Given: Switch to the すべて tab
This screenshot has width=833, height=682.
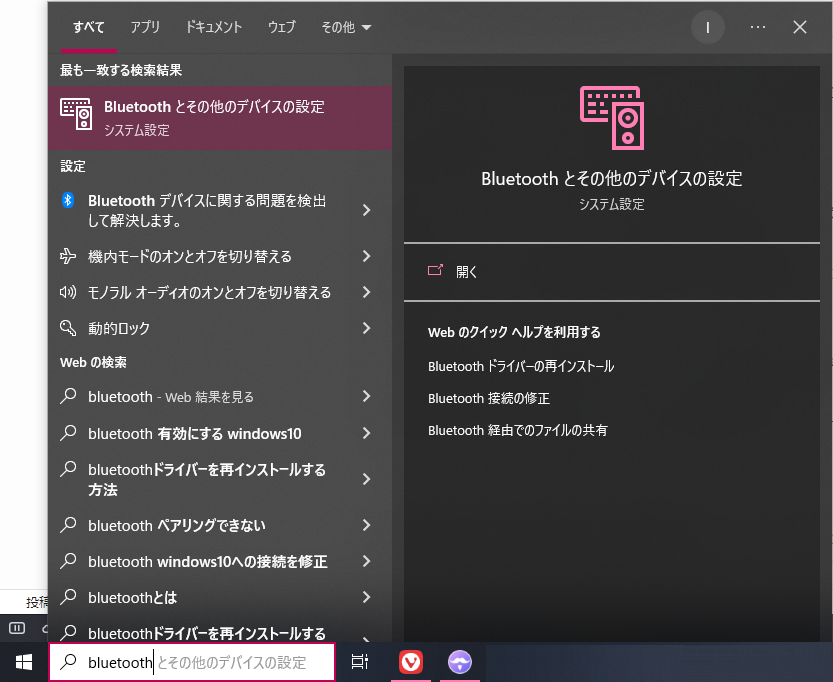Looking at the screenshot, I should click(x=89, y=27).
